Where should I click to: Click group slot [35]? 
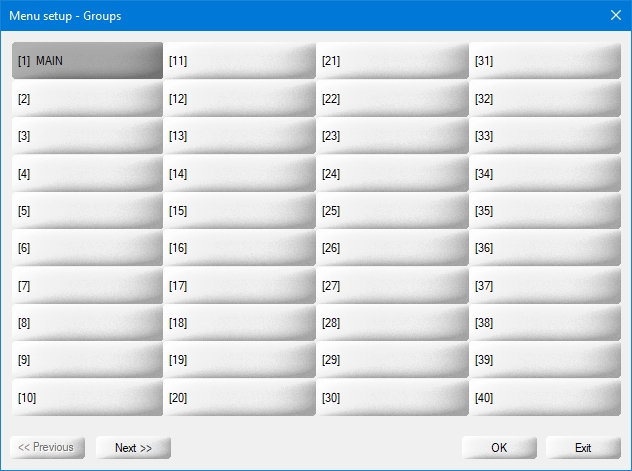545,211
